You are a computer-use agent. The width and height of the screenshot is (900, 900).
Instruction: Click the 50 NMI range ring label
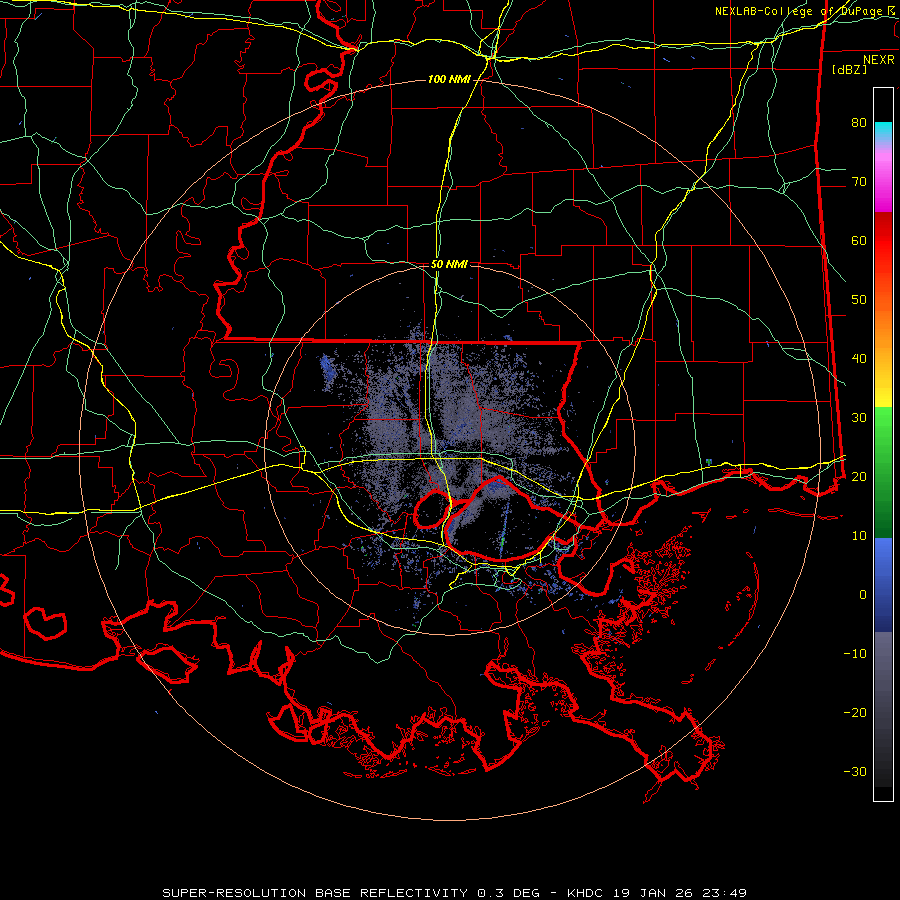449,265
